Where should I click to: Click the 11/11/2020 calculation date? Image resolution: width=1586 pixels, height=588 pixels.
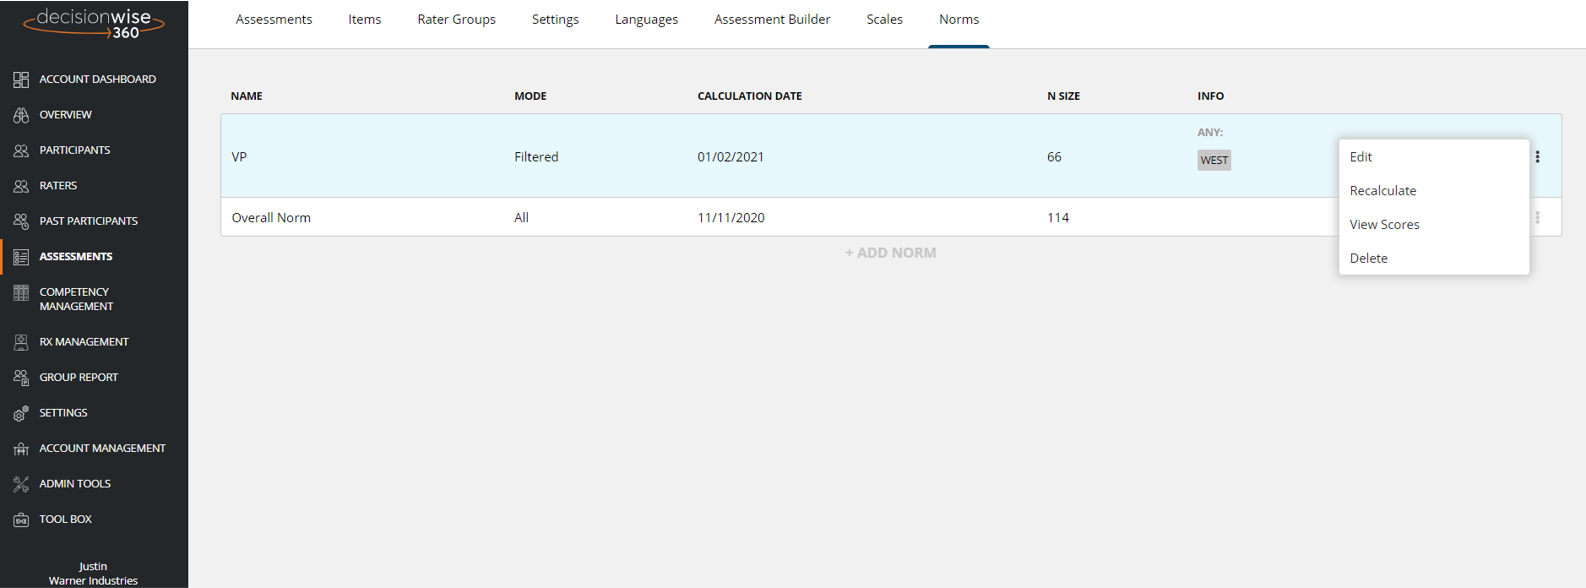731,218
